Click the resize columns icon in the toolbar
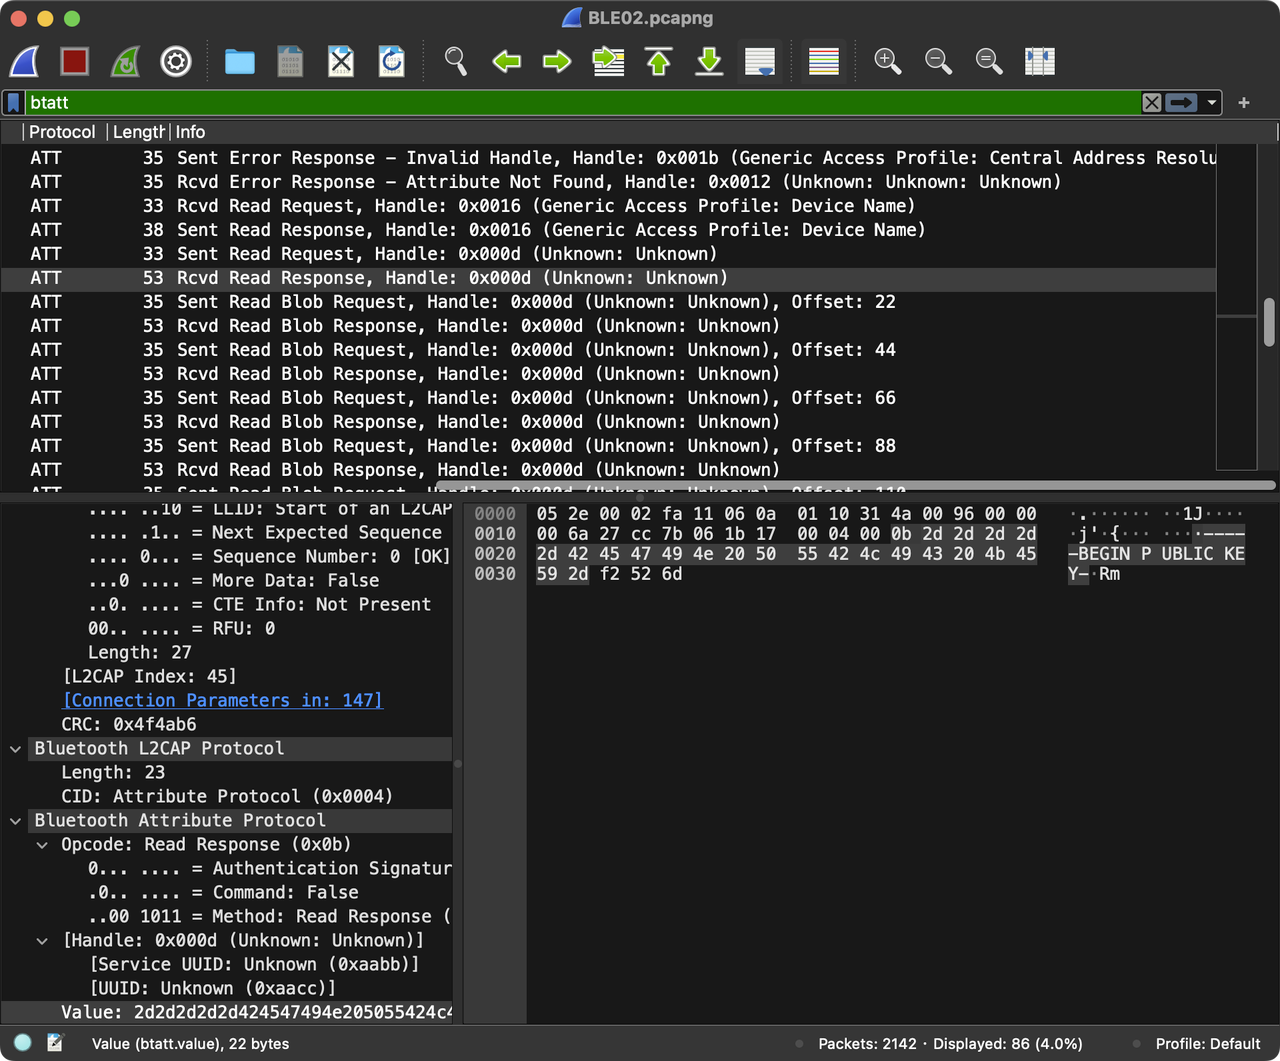The height and width of the screenshot is (1061, 1280). (x=1040, y=61)
